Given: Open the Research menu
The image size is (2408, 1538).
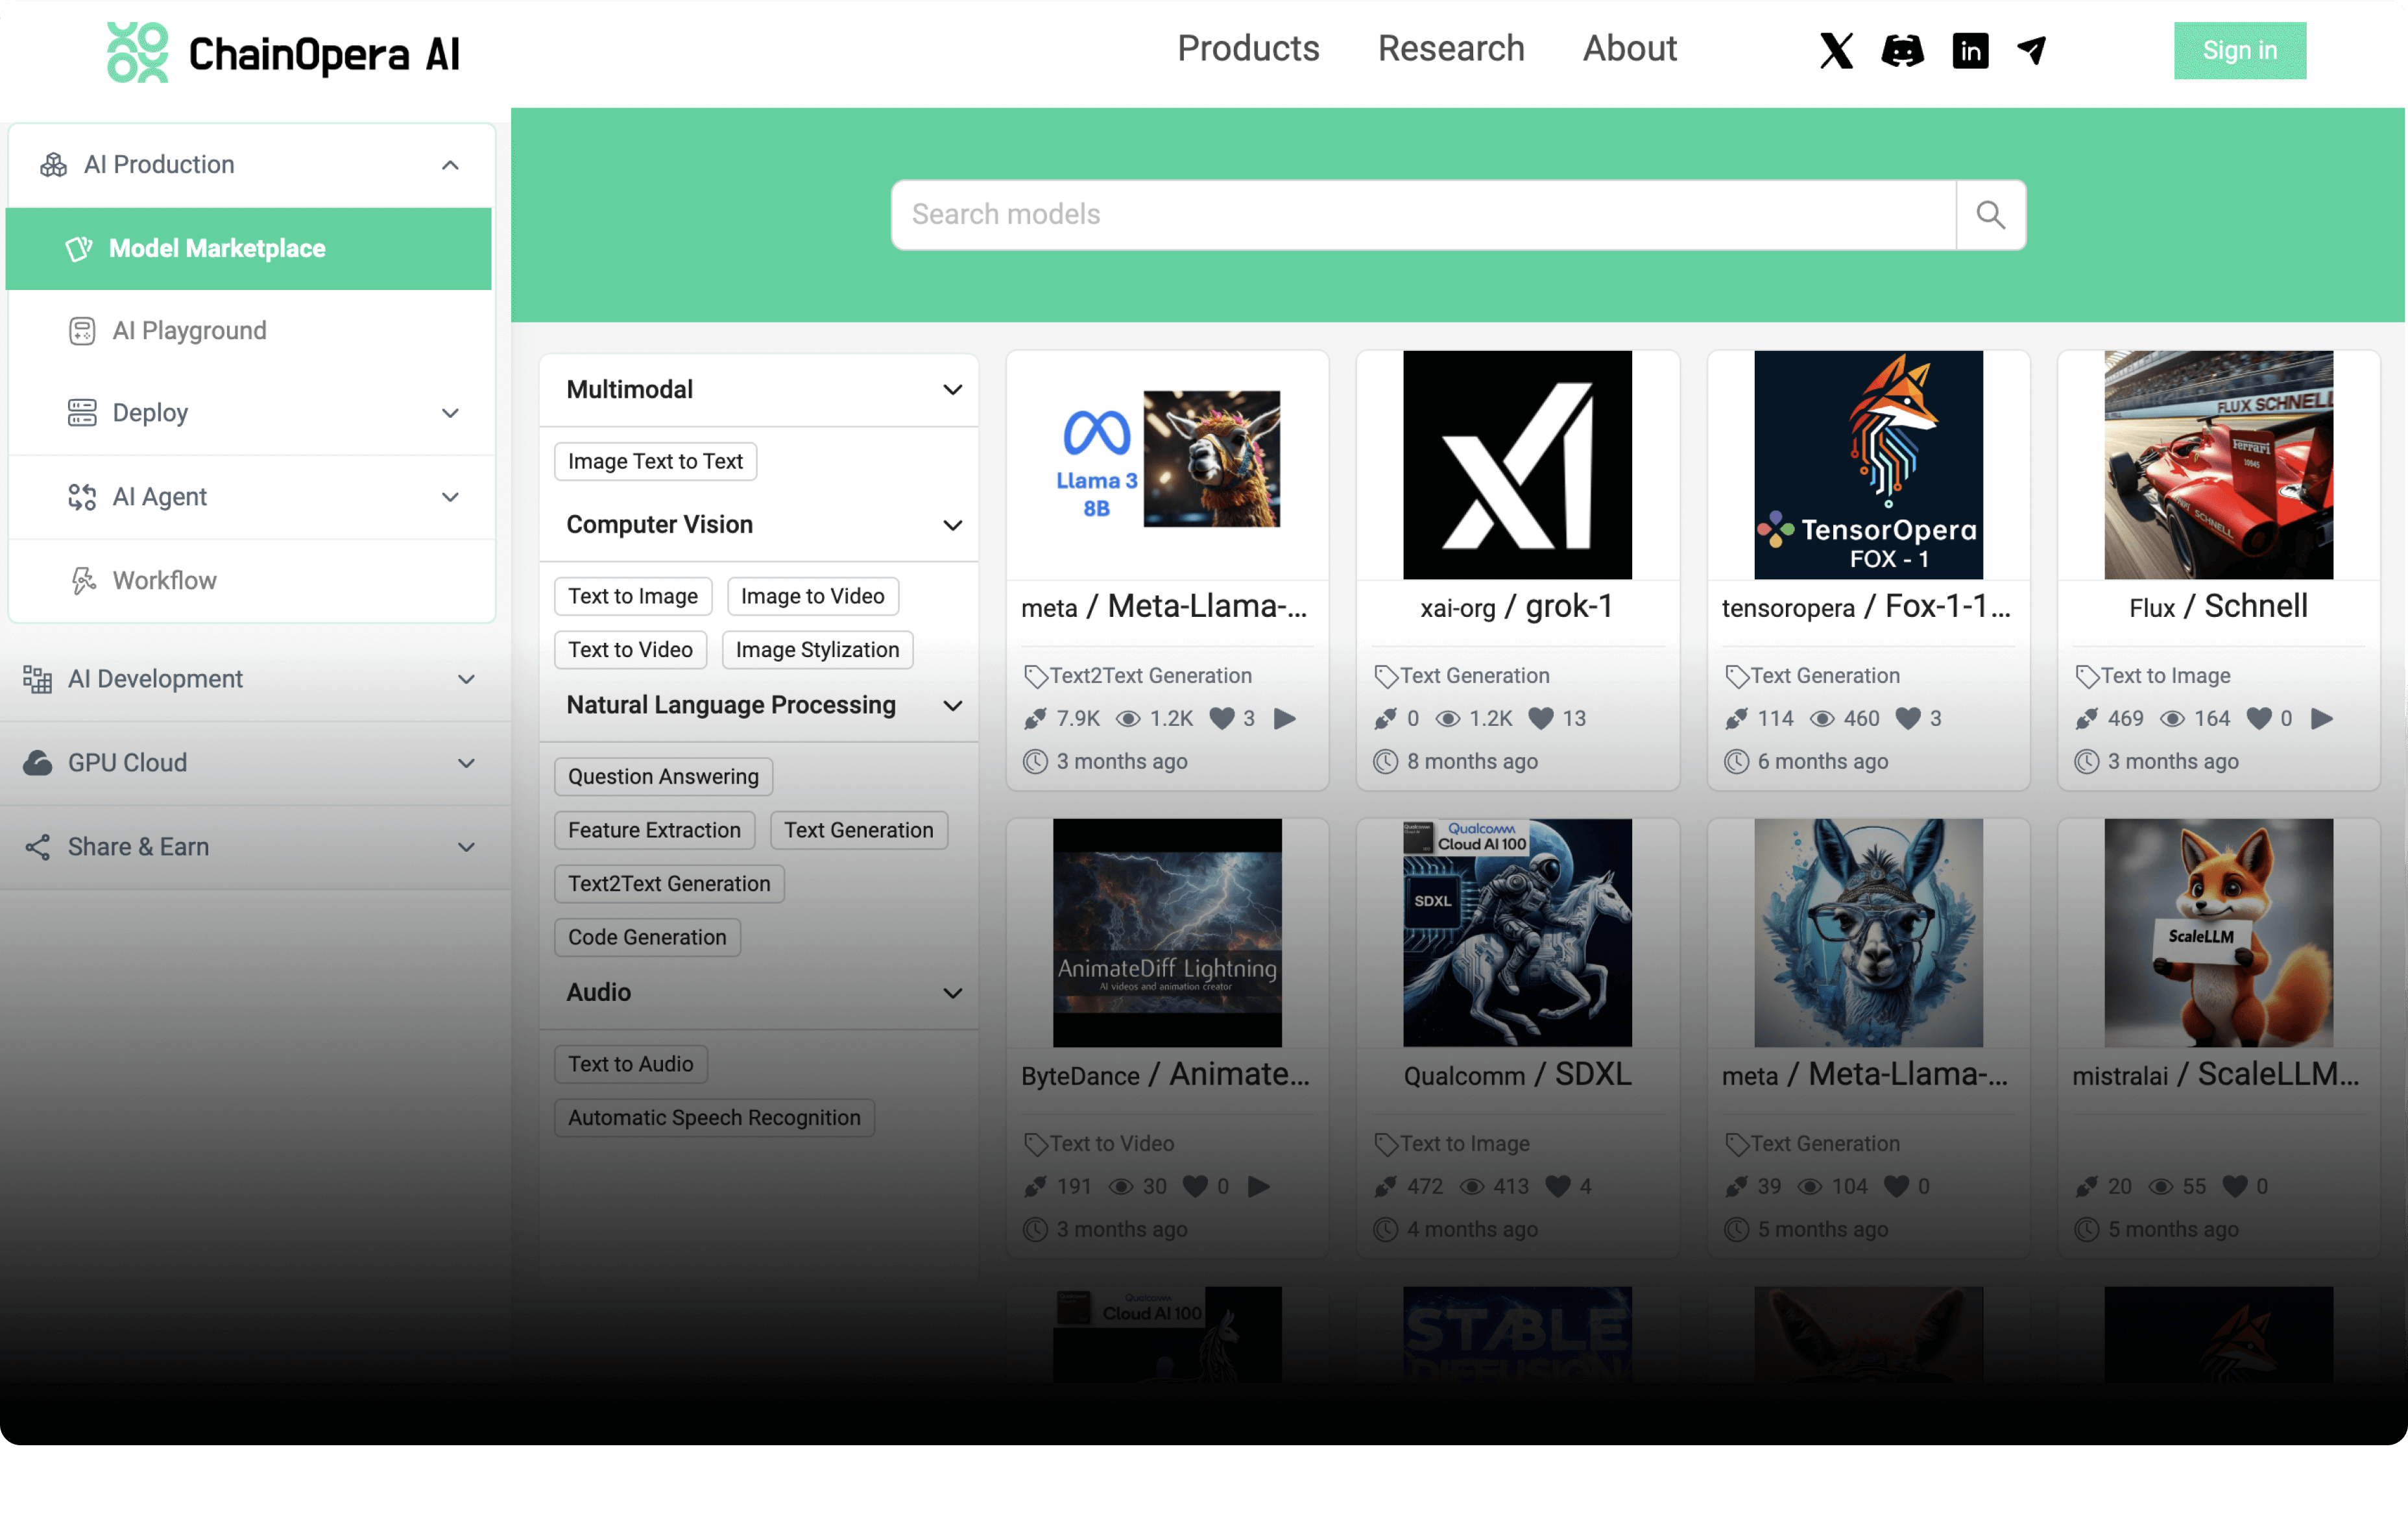Looking at the screenshot, I should 1450,48.
